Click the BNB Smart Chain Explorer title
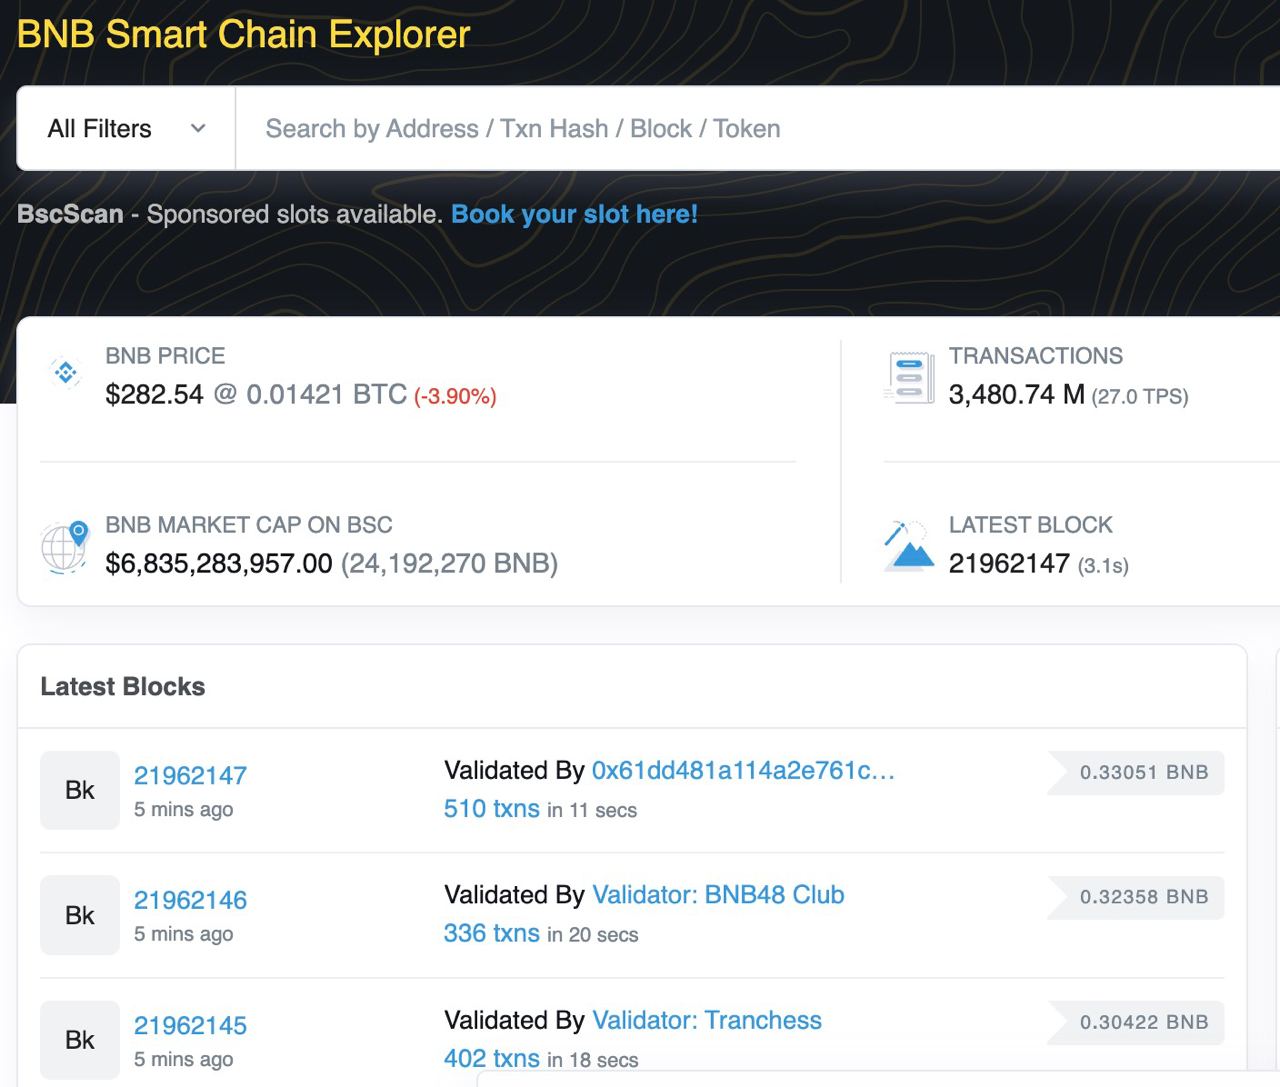1280x1087 pixels. (243, 34)
